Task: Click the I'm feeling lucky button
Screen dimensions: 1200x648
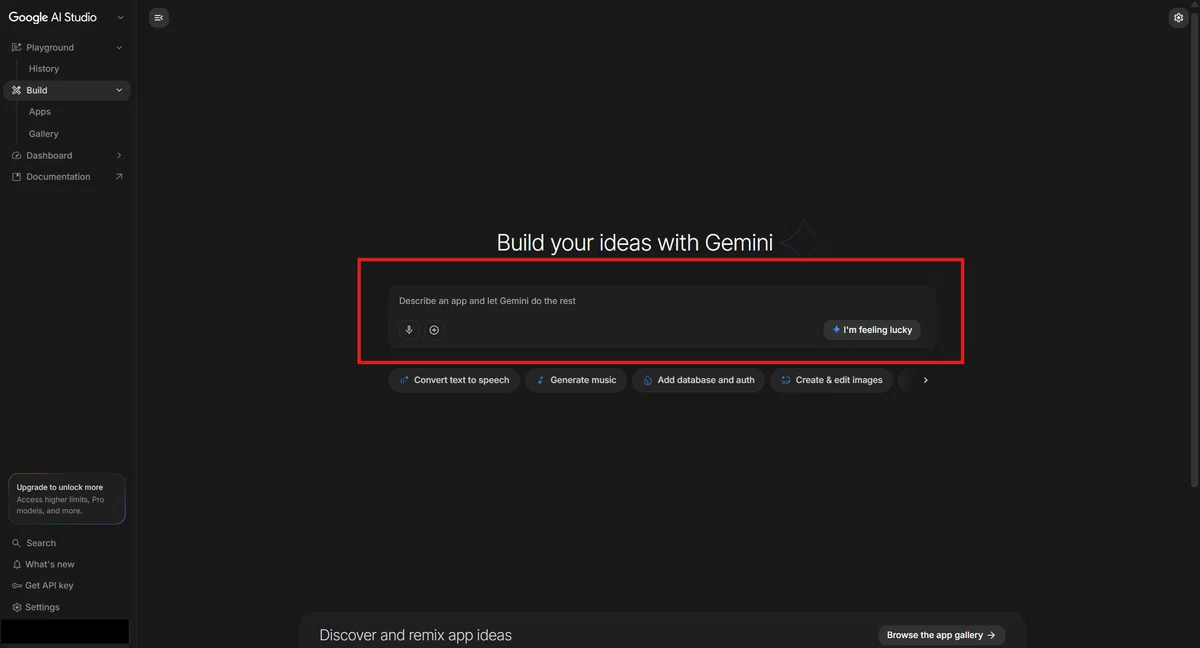Action: 872,330
